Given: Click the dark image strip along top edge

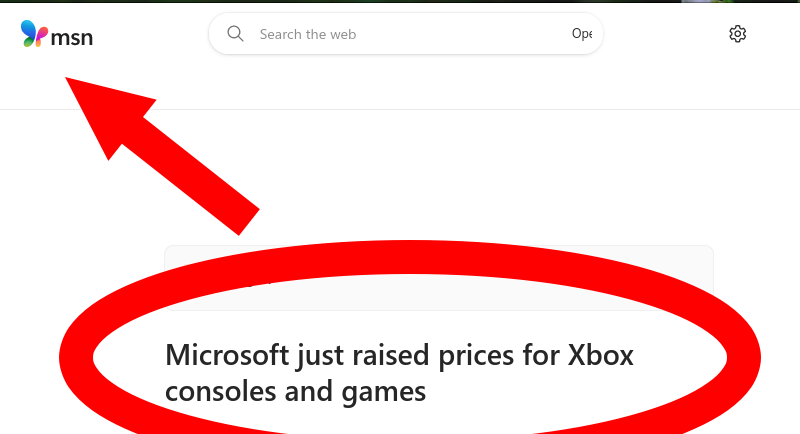Looking at the screenshot, I should pos(400,1).
